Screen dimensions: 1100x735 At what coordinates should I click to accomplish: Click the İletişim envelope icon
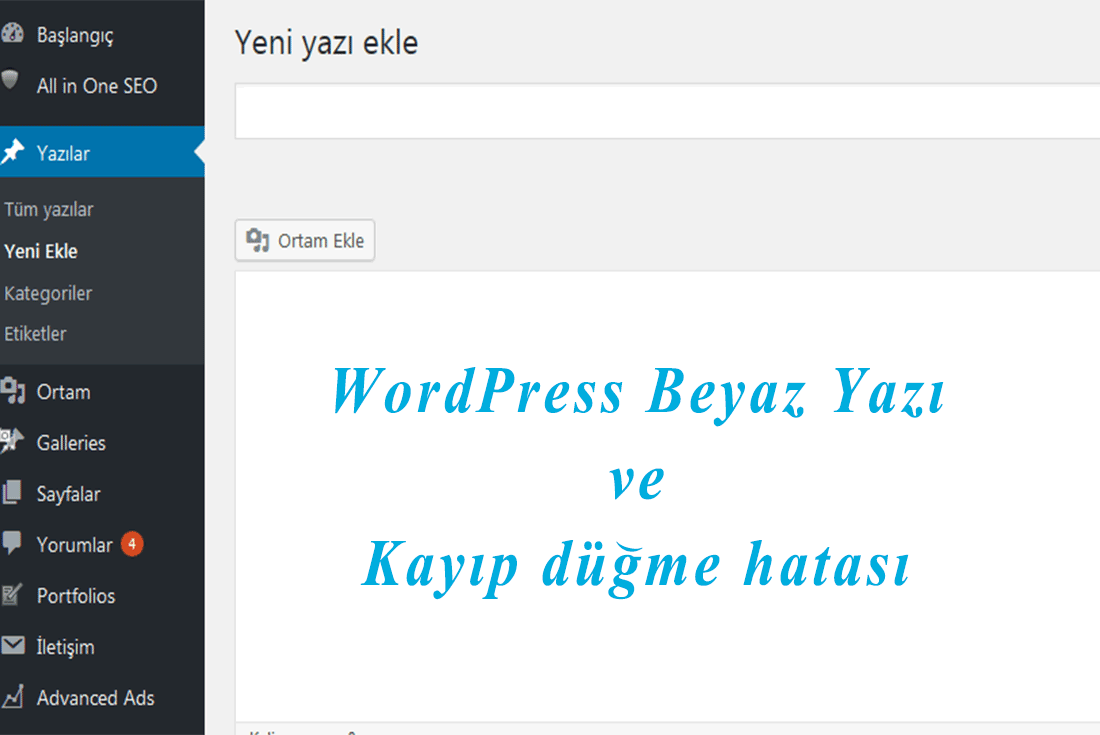(x=13, y=645)
